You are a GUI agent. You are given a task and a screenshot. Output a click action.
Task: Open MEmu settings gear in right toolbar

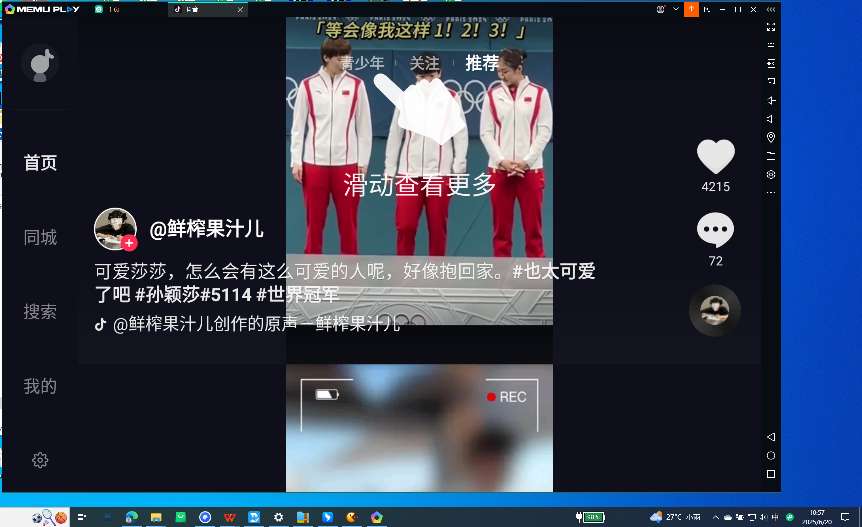pyautogui.click(x=771, y=174)
